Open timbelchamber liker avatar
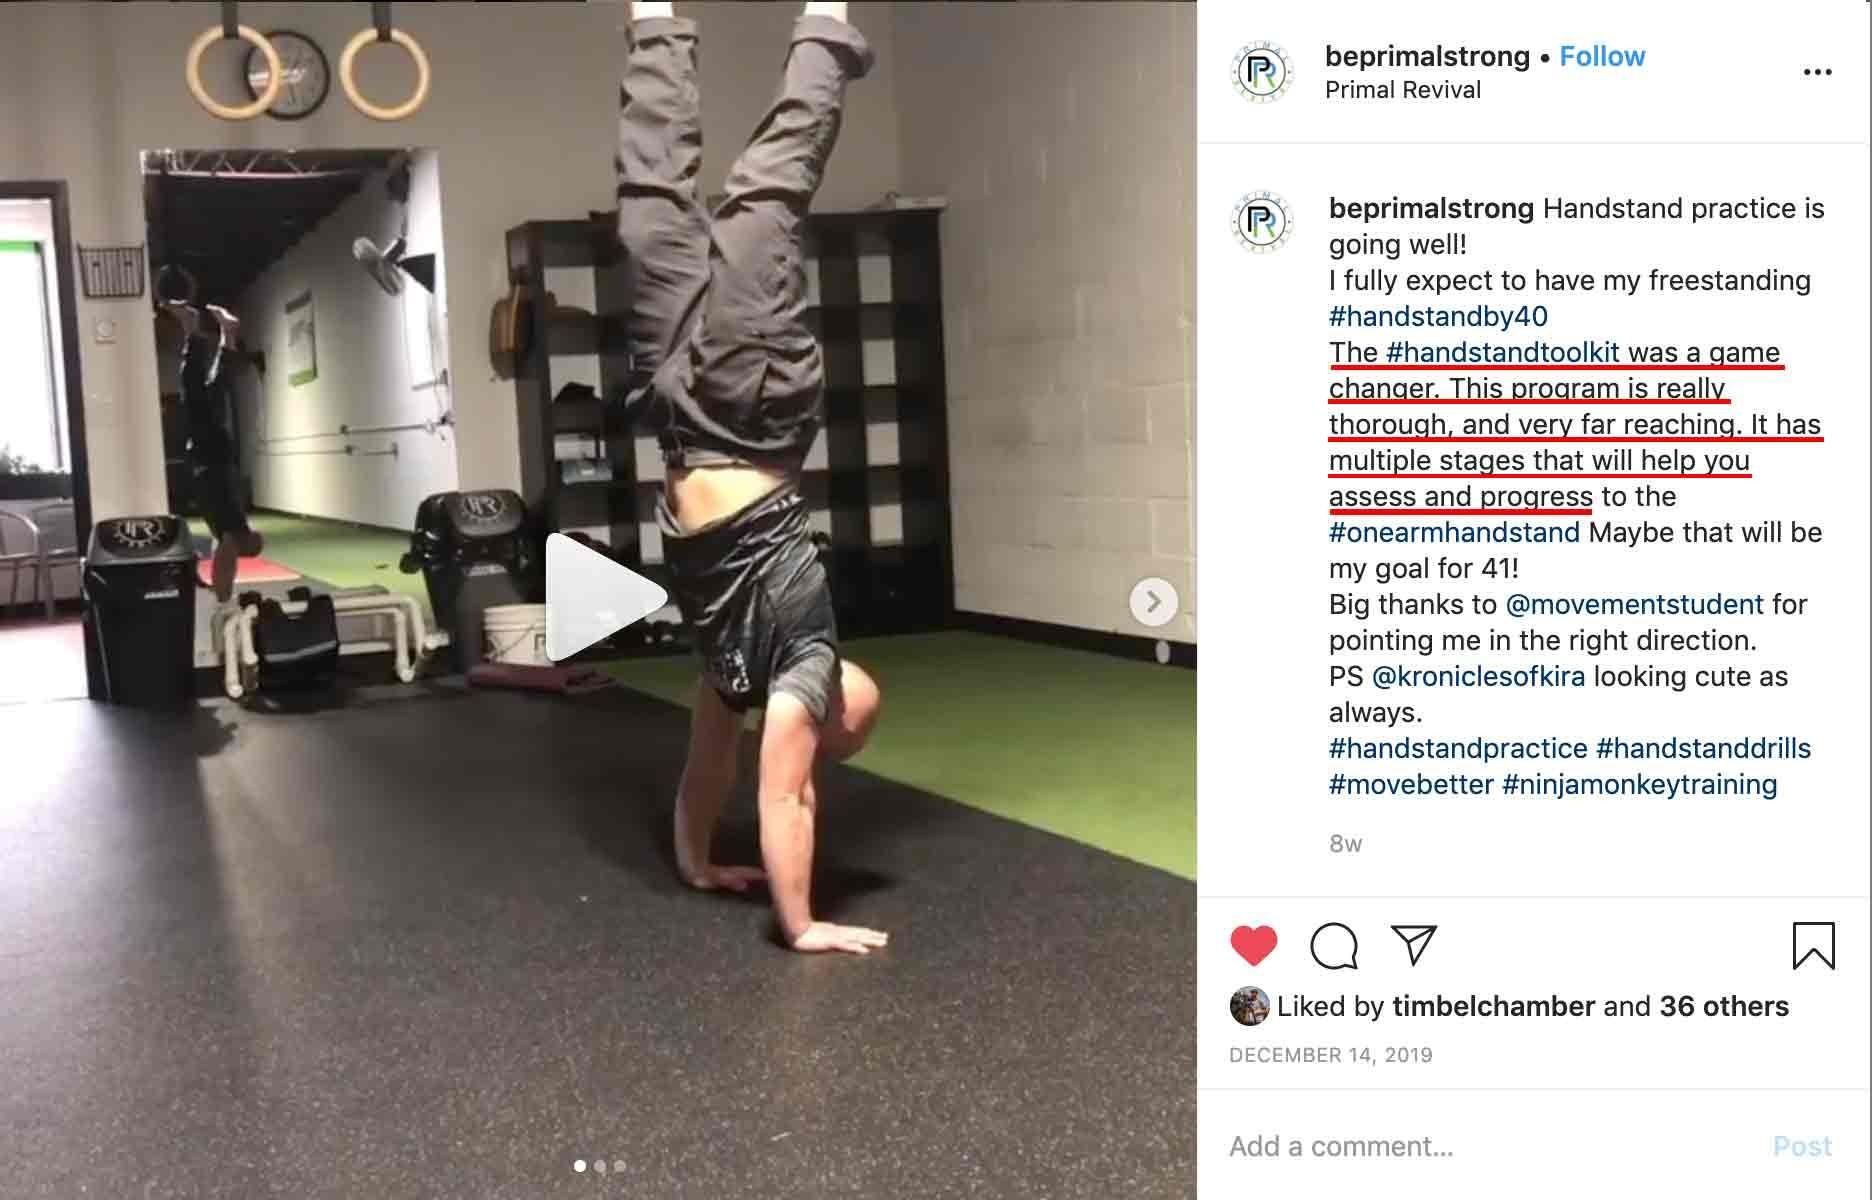Screen dimensions: 1872x1200 pos(1249,1006)
